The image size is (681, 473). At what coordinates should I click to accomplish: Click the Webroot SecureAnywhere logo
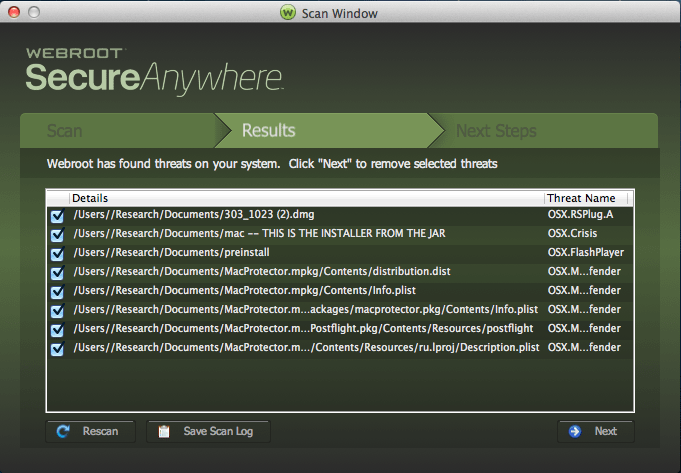pos(155,72)
